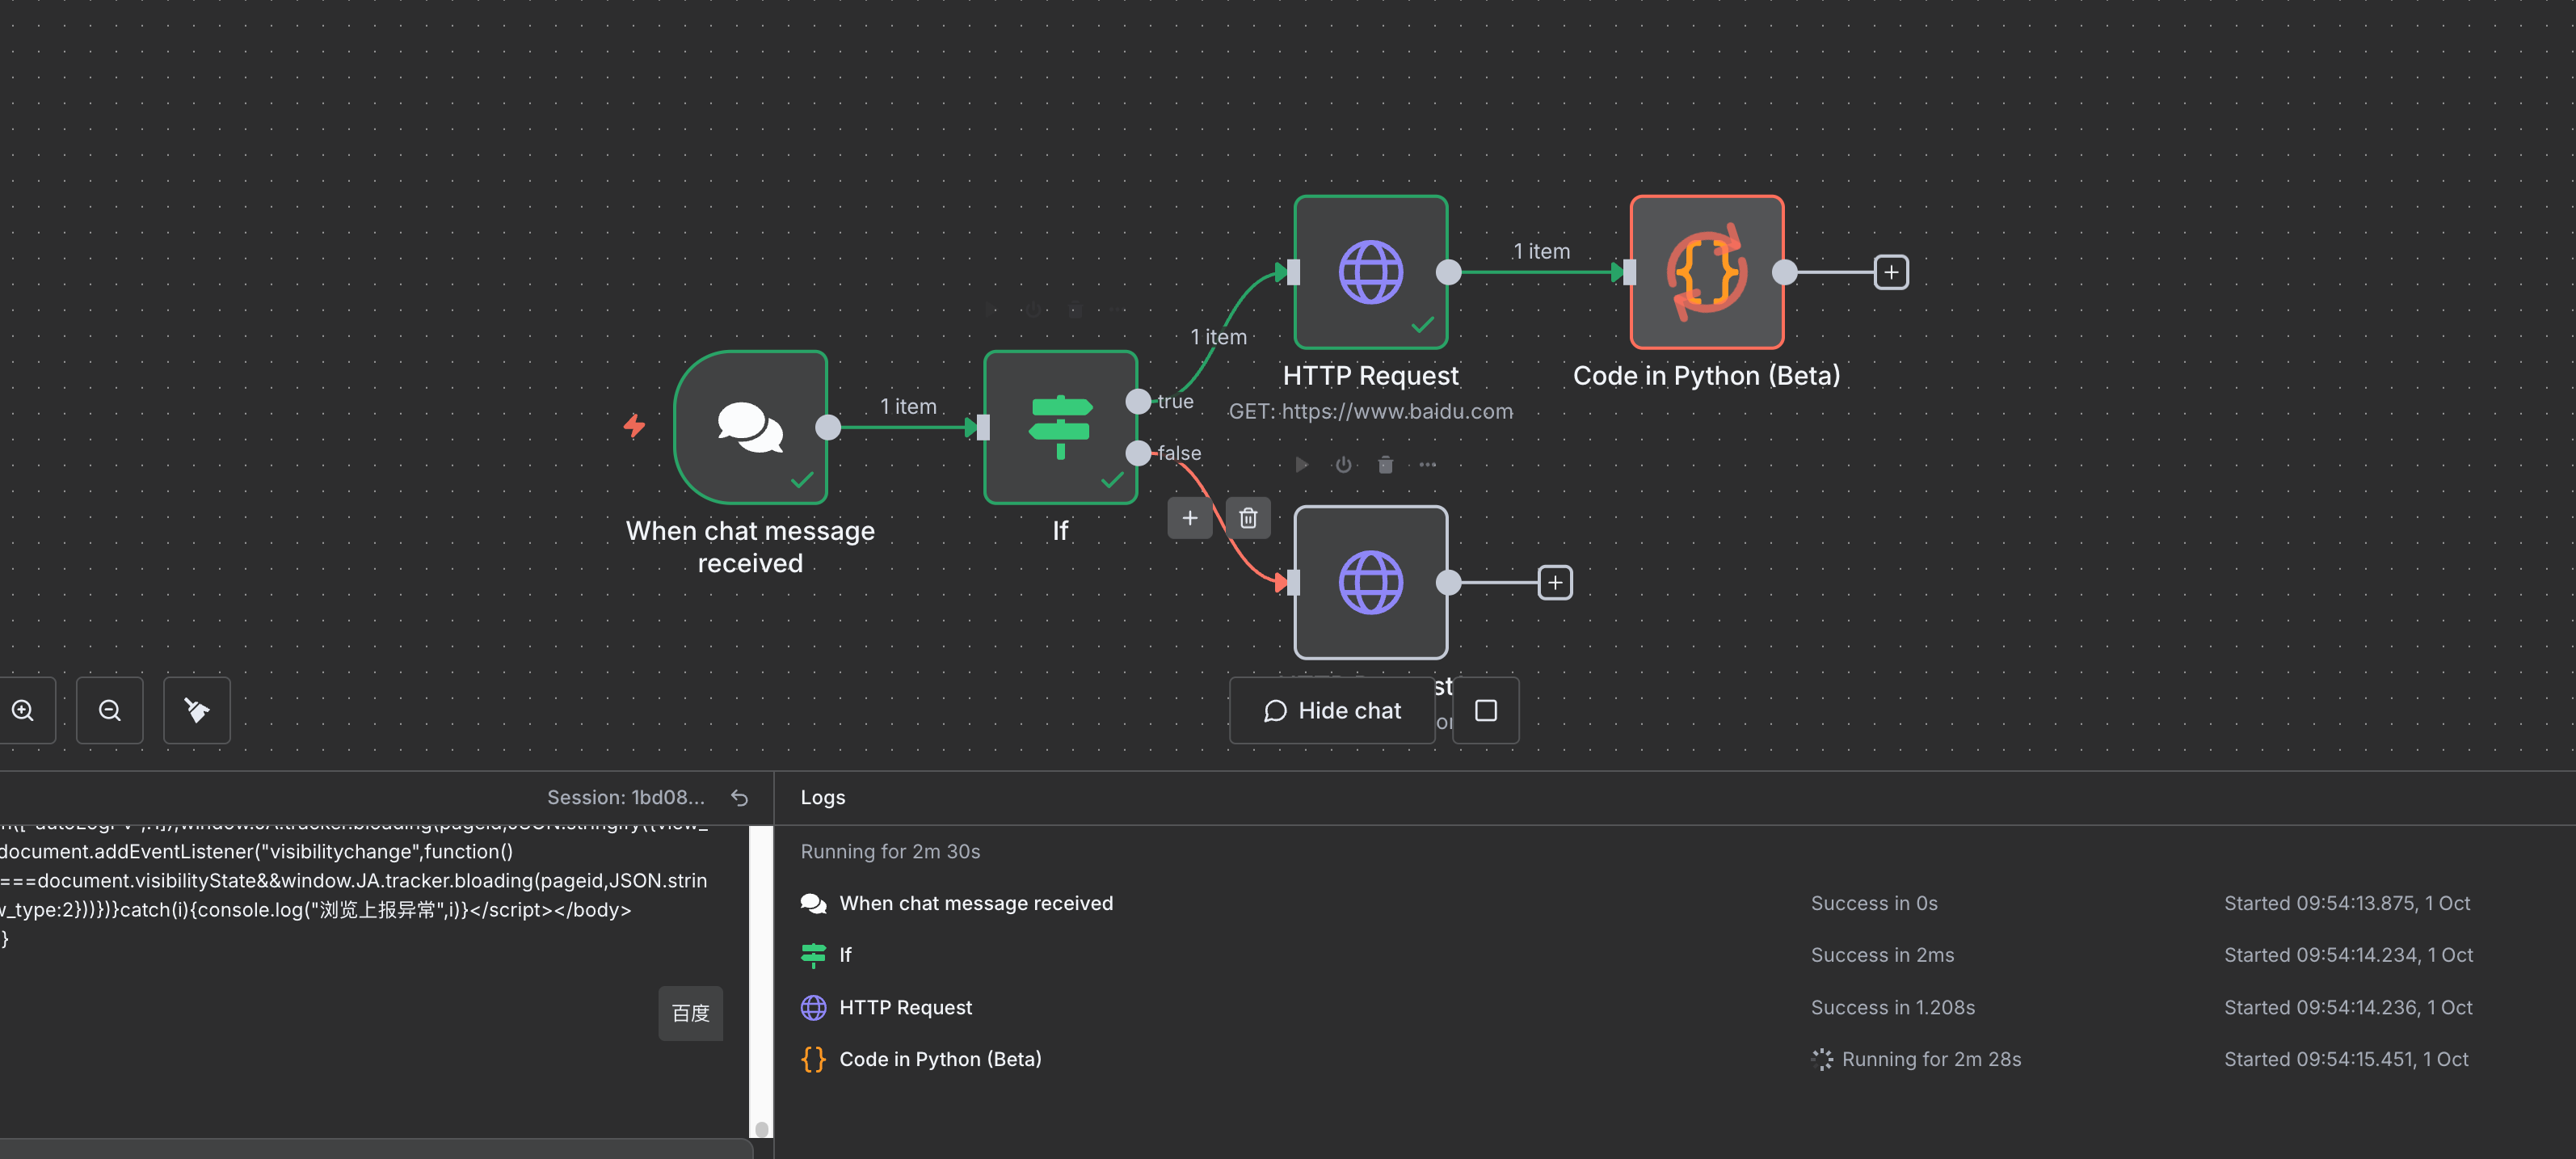The height and width of the screenshot is (1159, 2576).
Task: Click the zoom in magnifier button
Action: click(x=23, y=710)
